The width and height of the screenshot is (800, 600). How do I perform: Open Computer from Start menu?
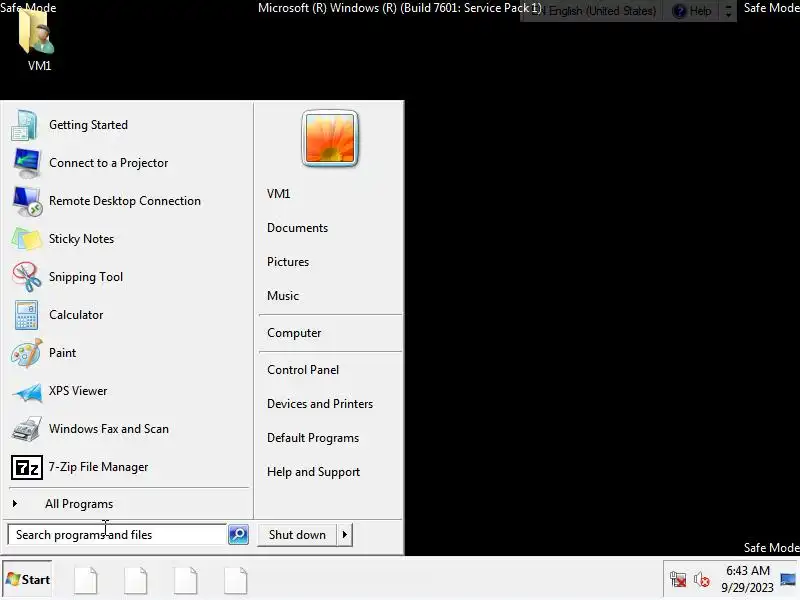pyautogui.click(x=294, y=333)
